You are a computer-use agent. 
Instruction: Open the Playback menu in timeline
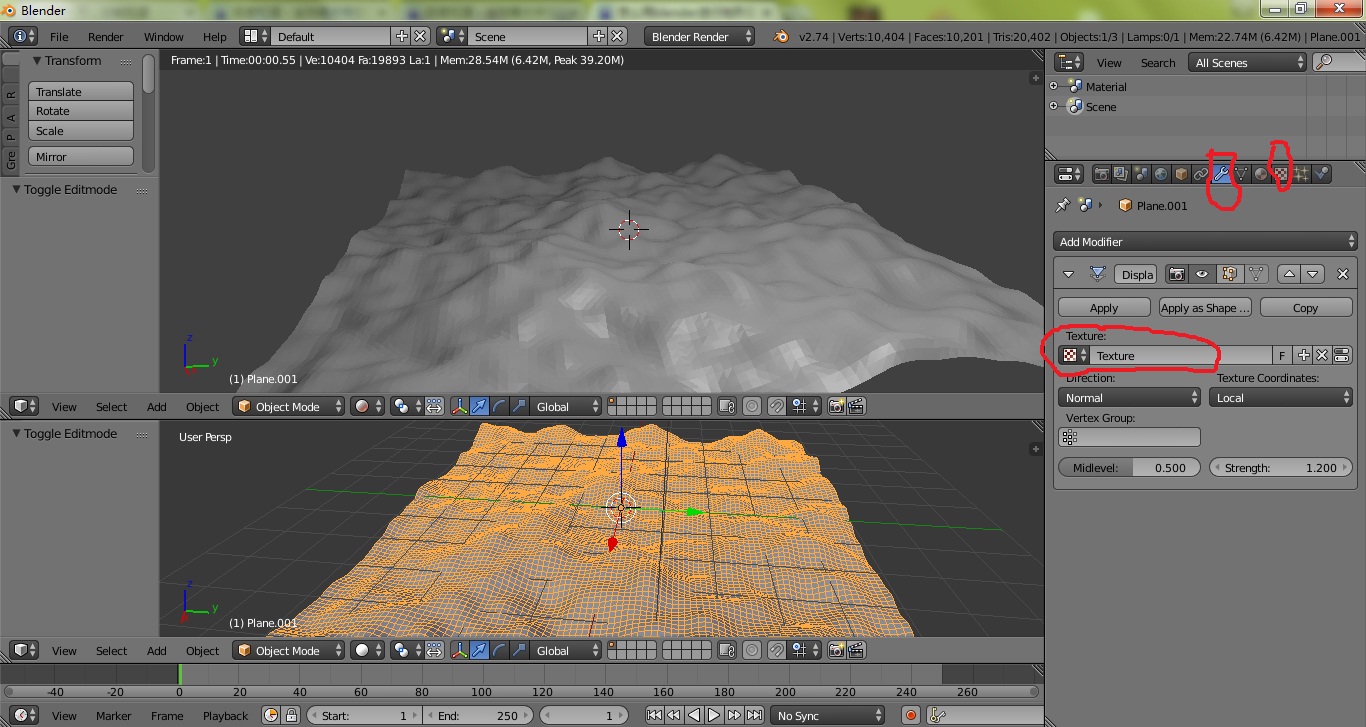(226, 716)
